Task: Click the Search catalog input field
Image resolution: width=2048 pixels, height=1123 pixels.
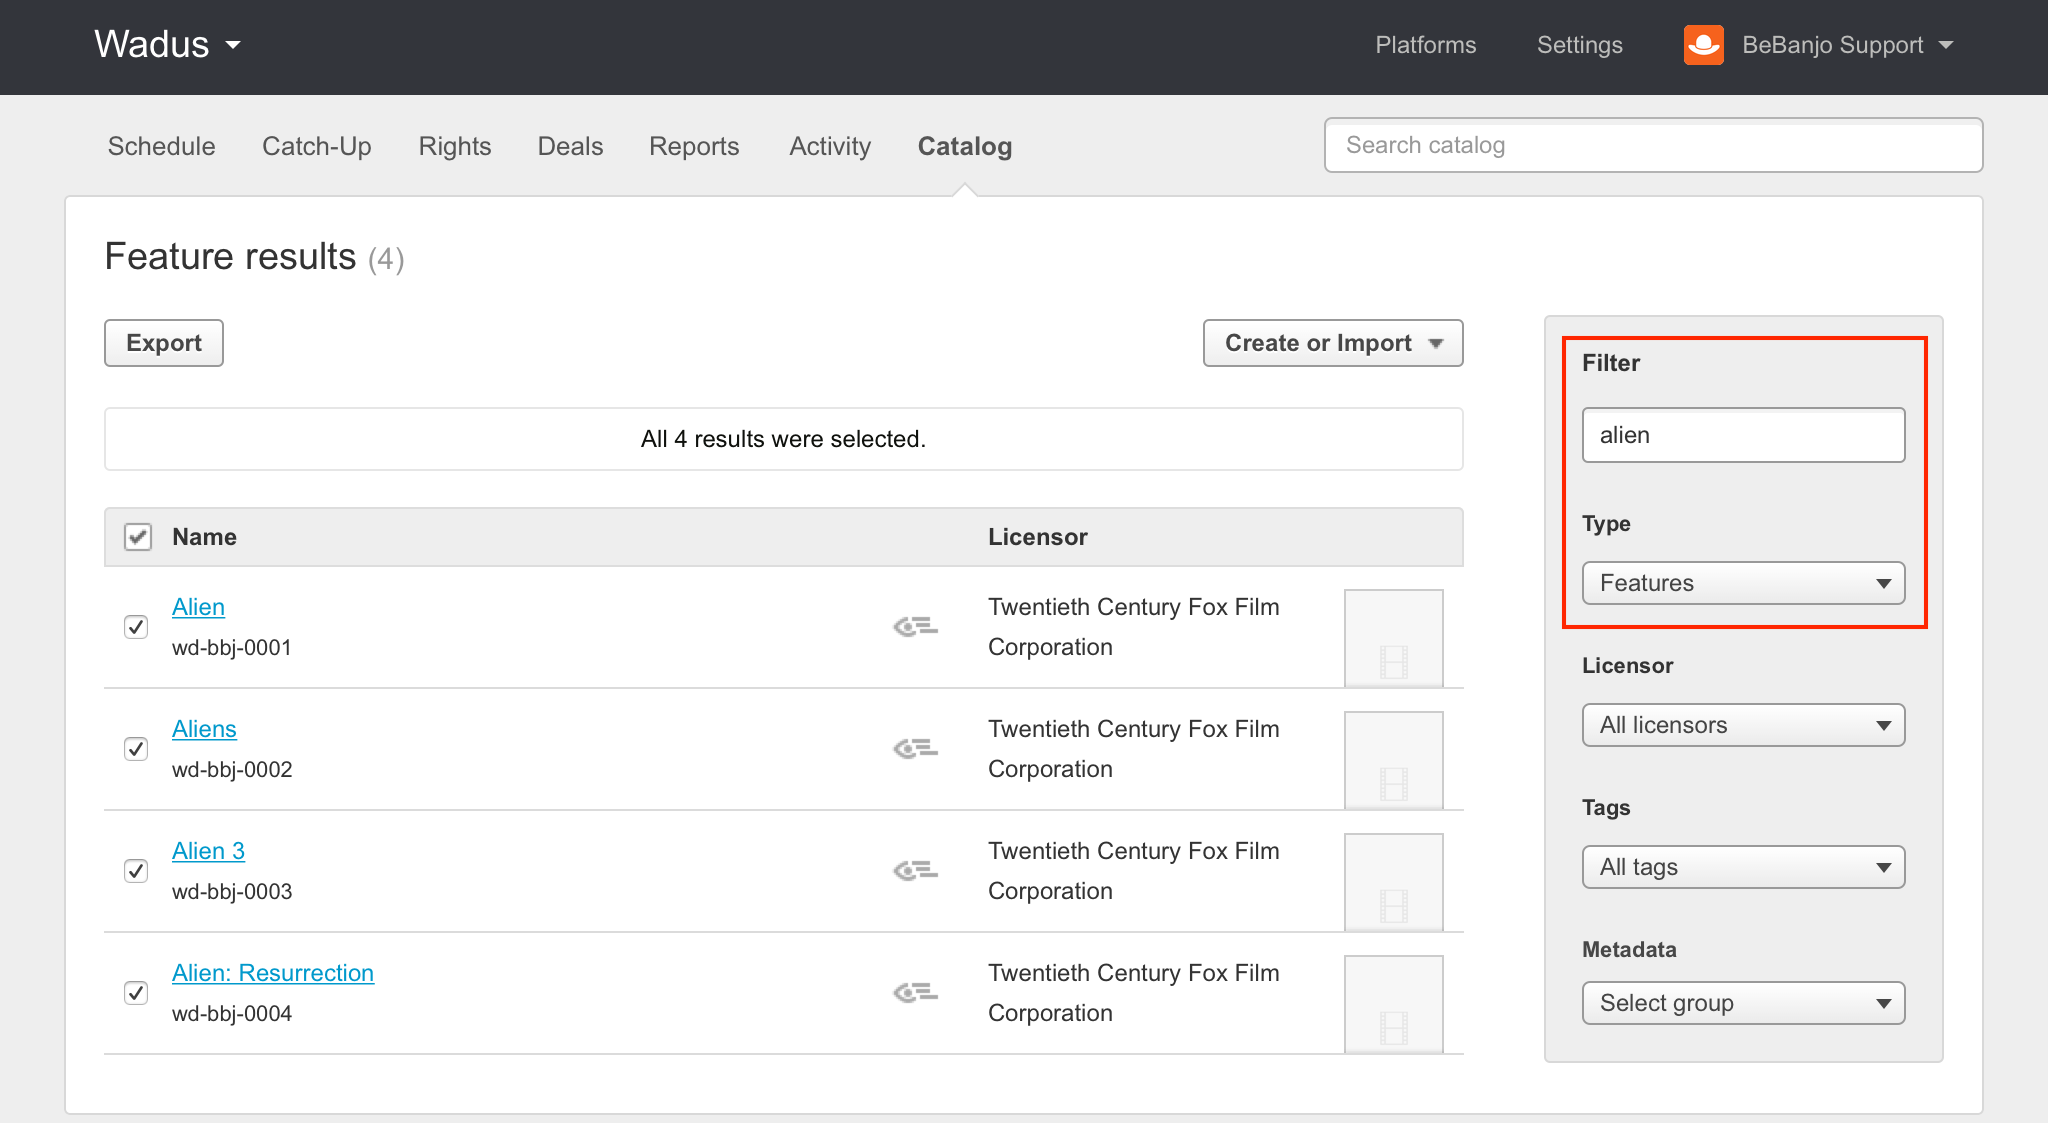Action: click(x=1653, y=145)
